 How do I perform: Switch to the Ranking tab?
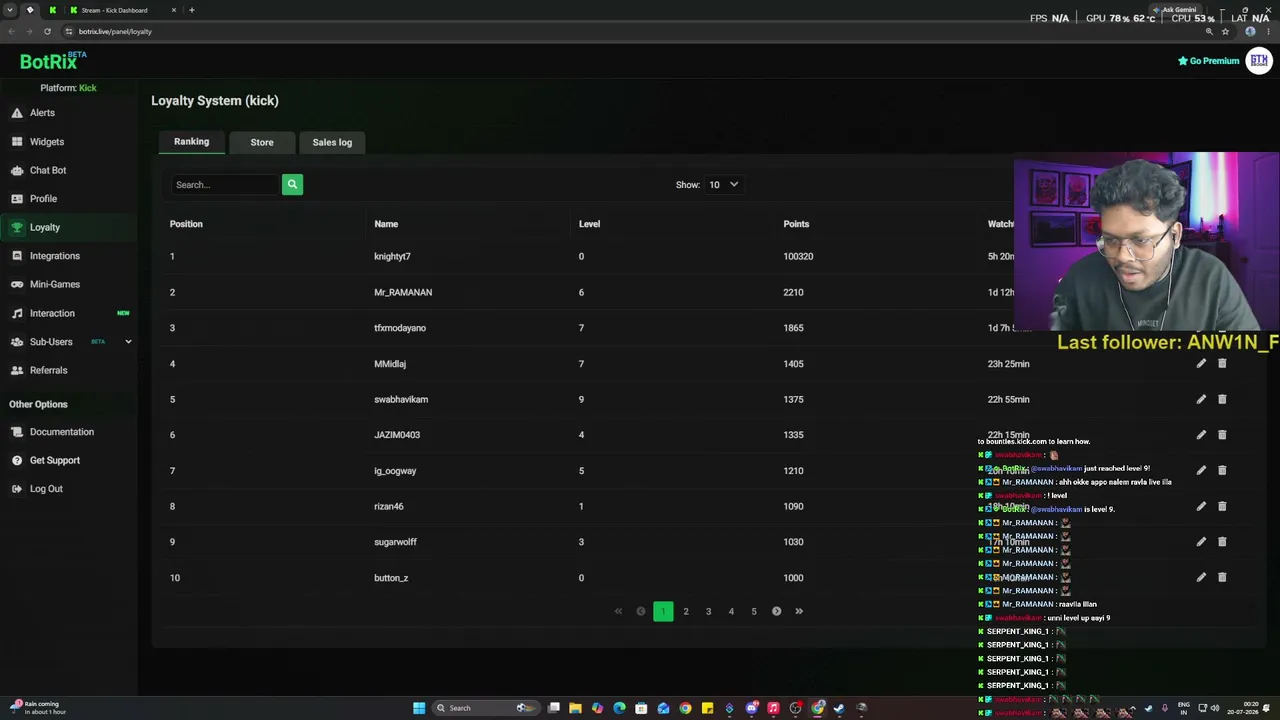(x=191, y=142)
